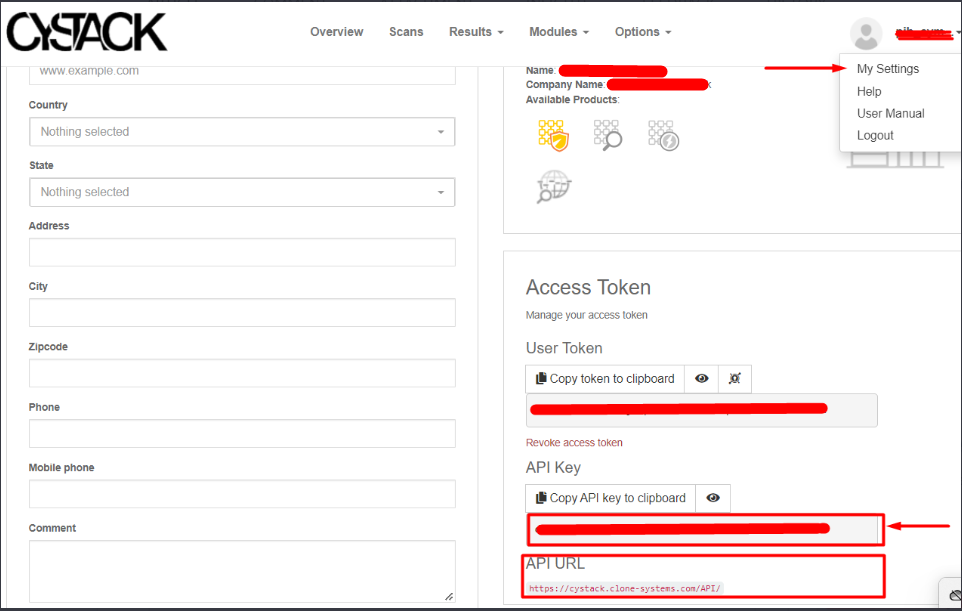Open the State dropdown
Image resolution: width=962 pixels, height=611 pixels.
(242, 192)
